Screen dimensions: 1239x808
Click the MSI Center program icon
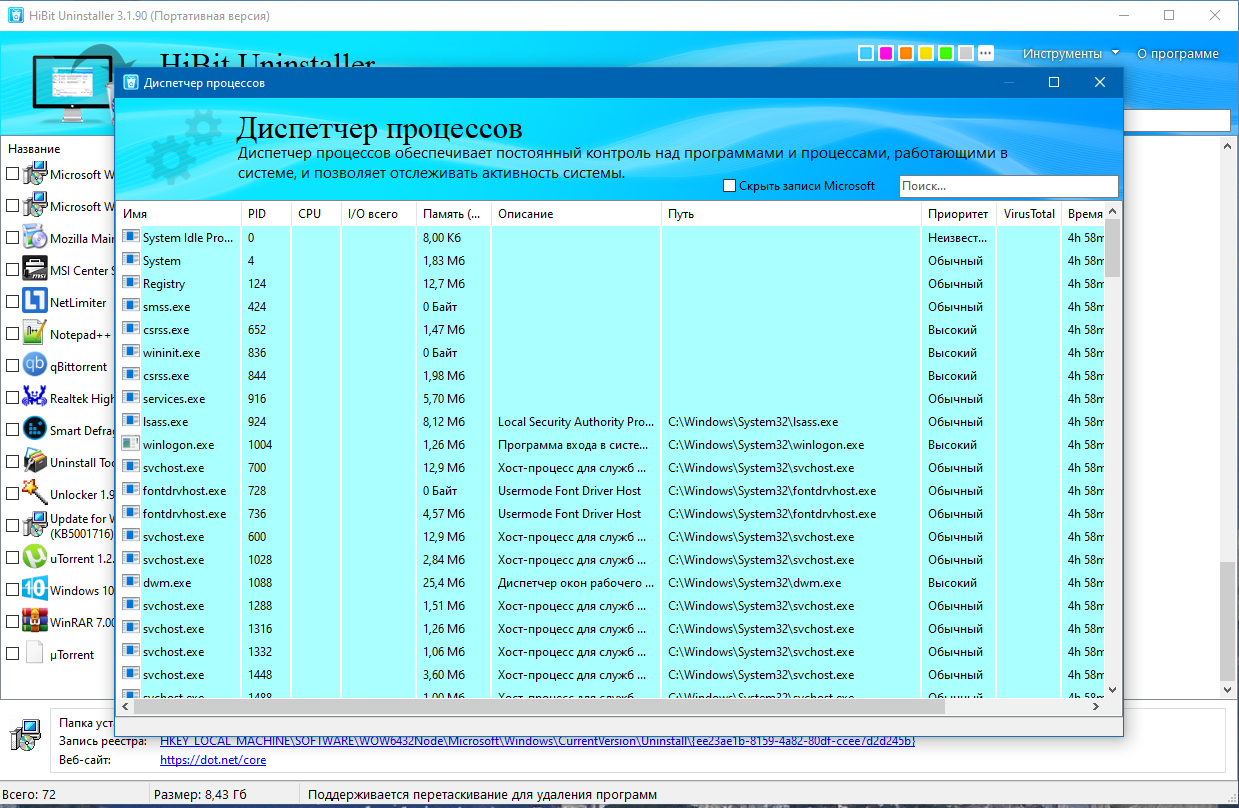(x=35, y=269)
